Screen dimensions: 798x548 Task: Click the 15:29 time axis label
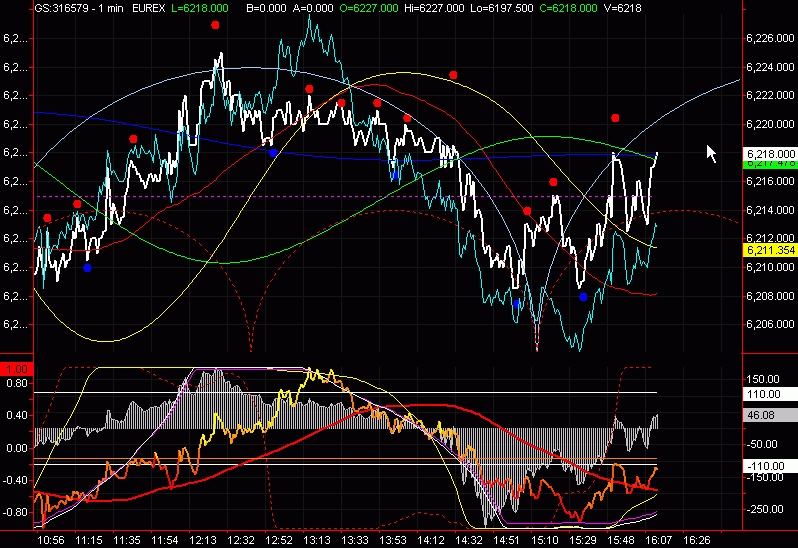583,540
